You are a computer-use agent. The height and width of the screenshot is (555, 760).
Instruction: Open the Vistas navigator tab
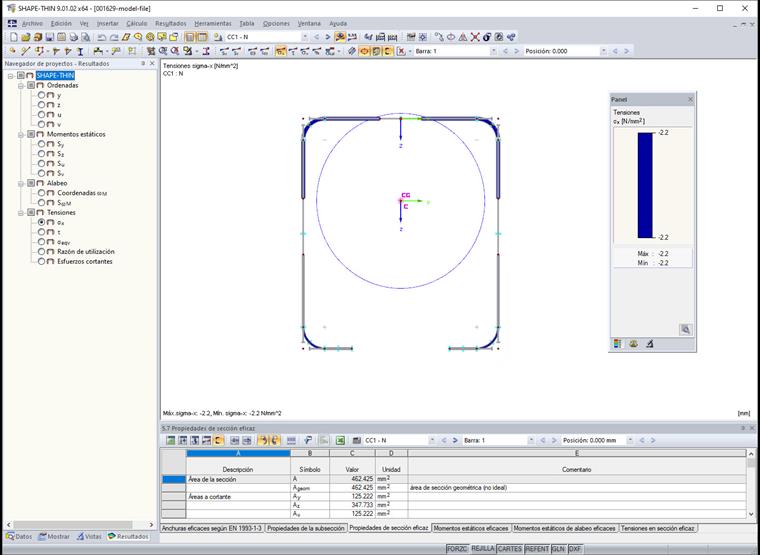pyautogui.click(x=89, y=537)
